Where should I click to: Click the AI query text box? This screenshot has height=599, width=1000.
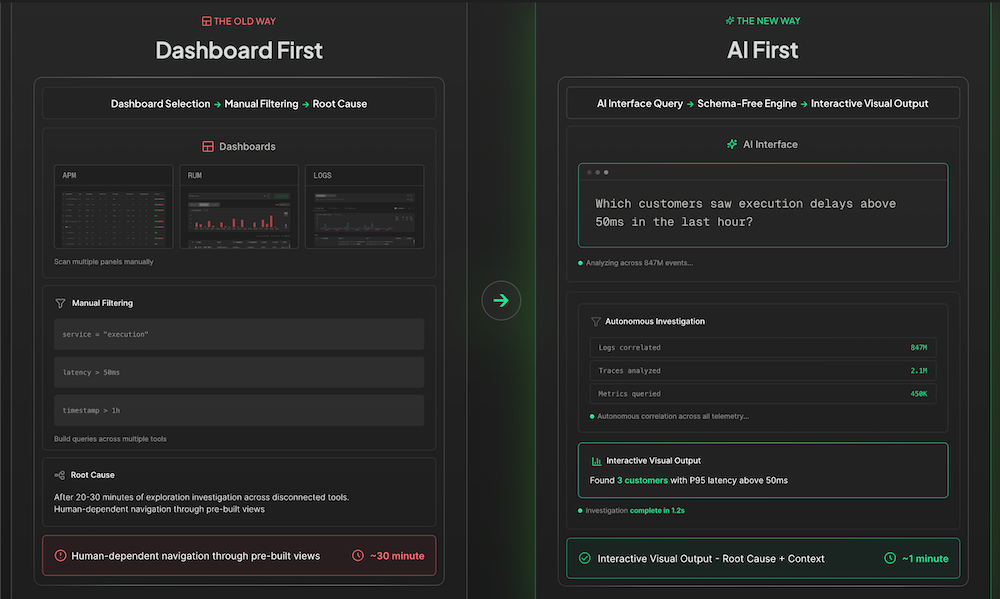[x=763, y=205]
